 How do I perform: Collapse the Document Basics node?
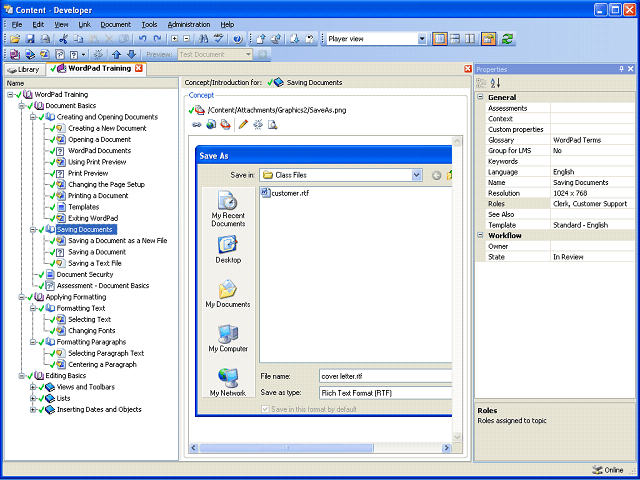point(21,106)
